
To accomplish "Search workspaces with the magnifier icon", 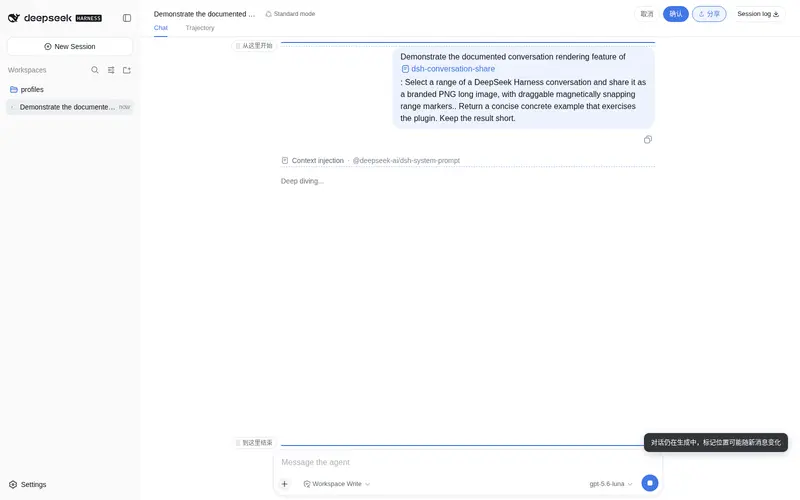I will [95, 70].
